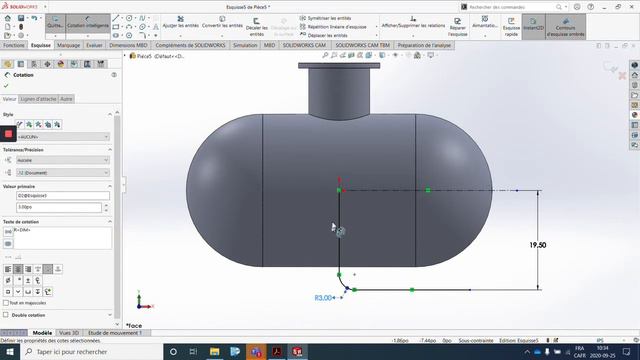Click Réparer l'esquisse tool
This screenshot has height=360, width=640.
[458, 27]
